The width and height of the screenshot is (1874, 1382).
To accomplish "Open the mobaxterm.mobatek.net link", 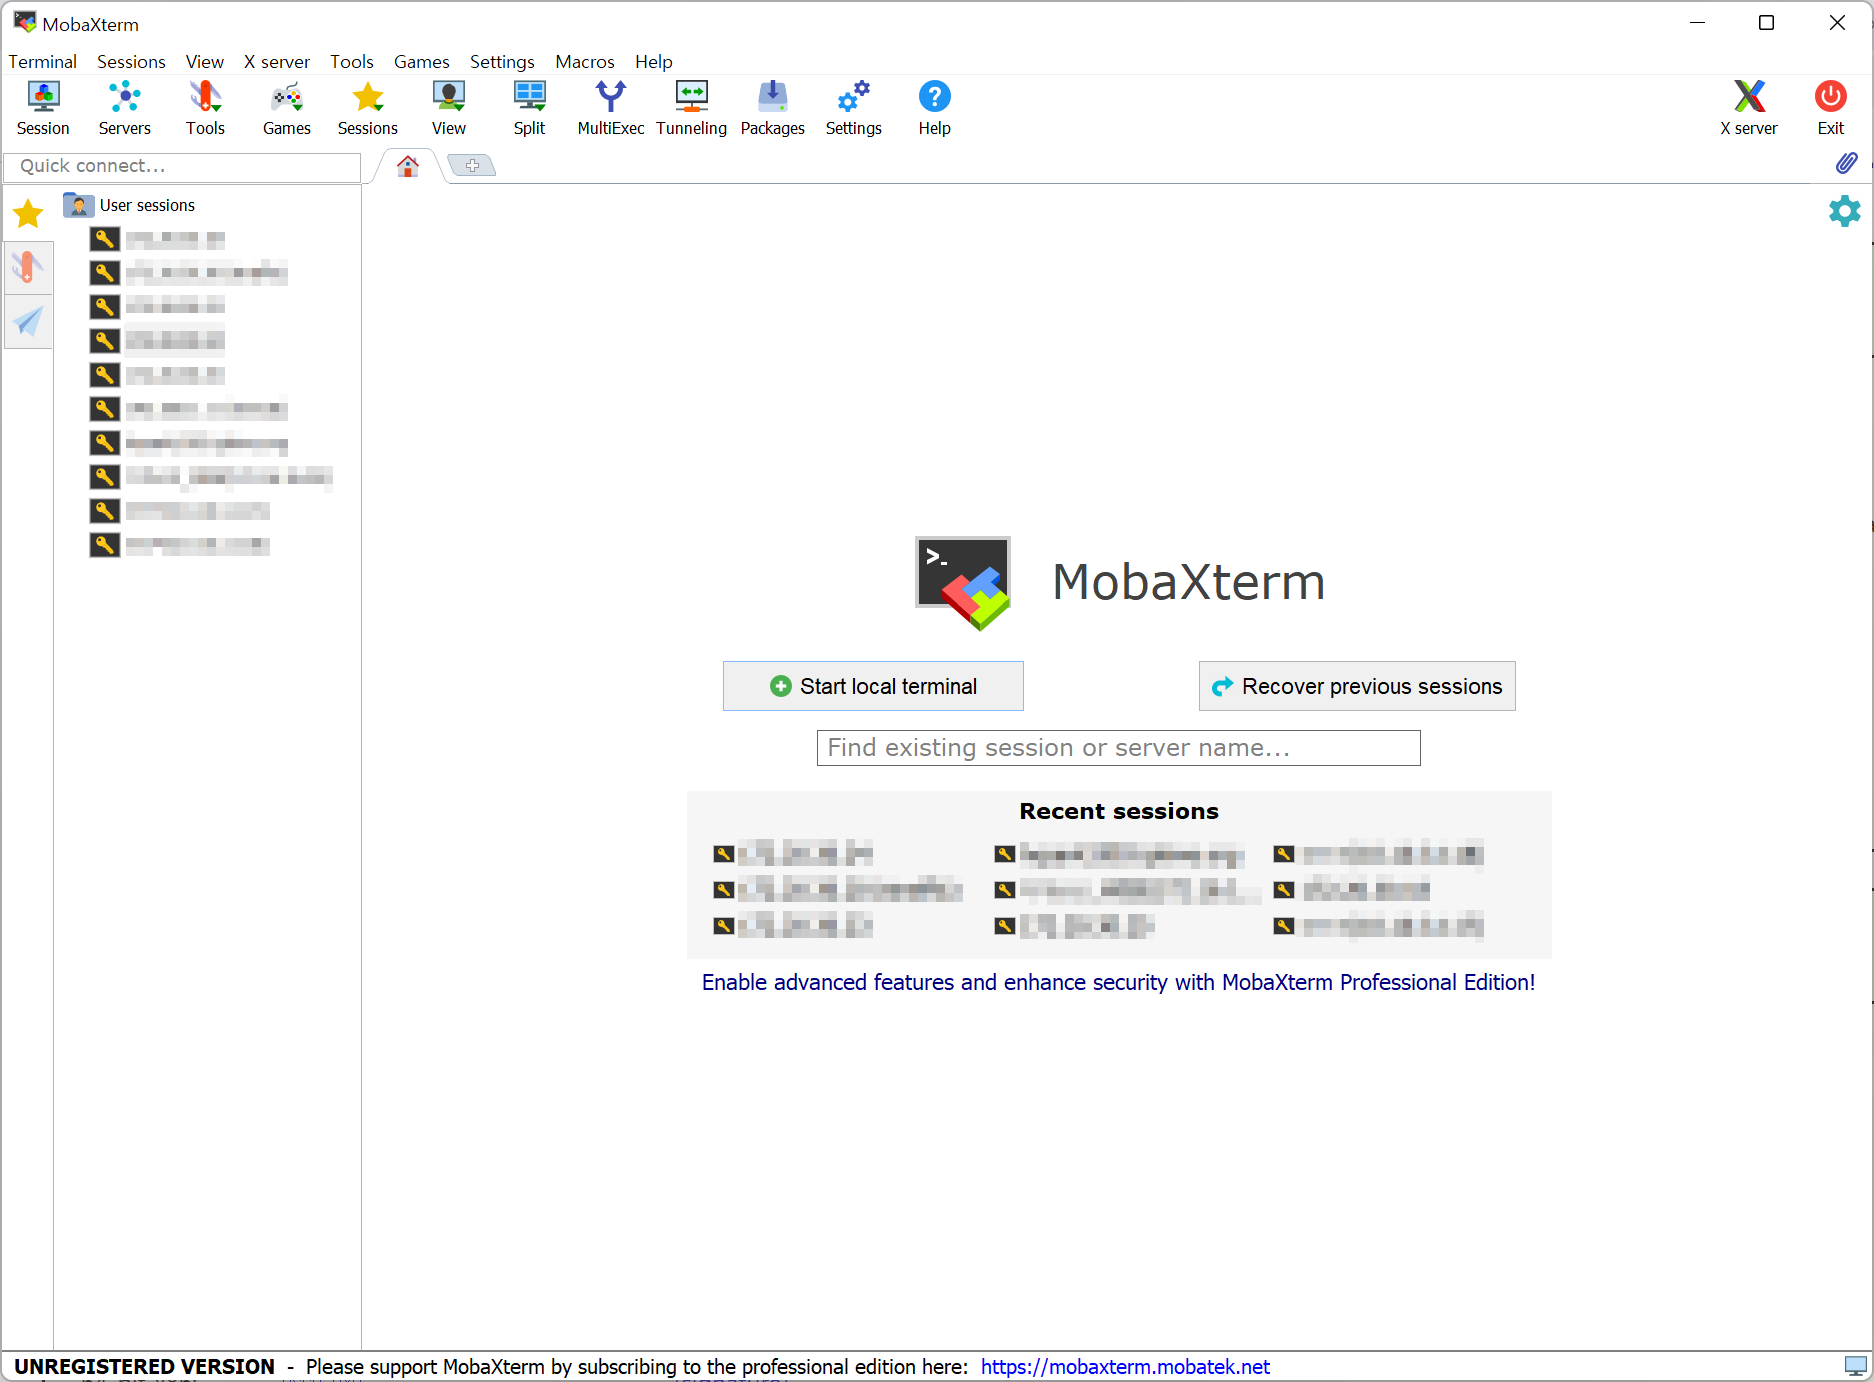I will pos(1125,1367).
